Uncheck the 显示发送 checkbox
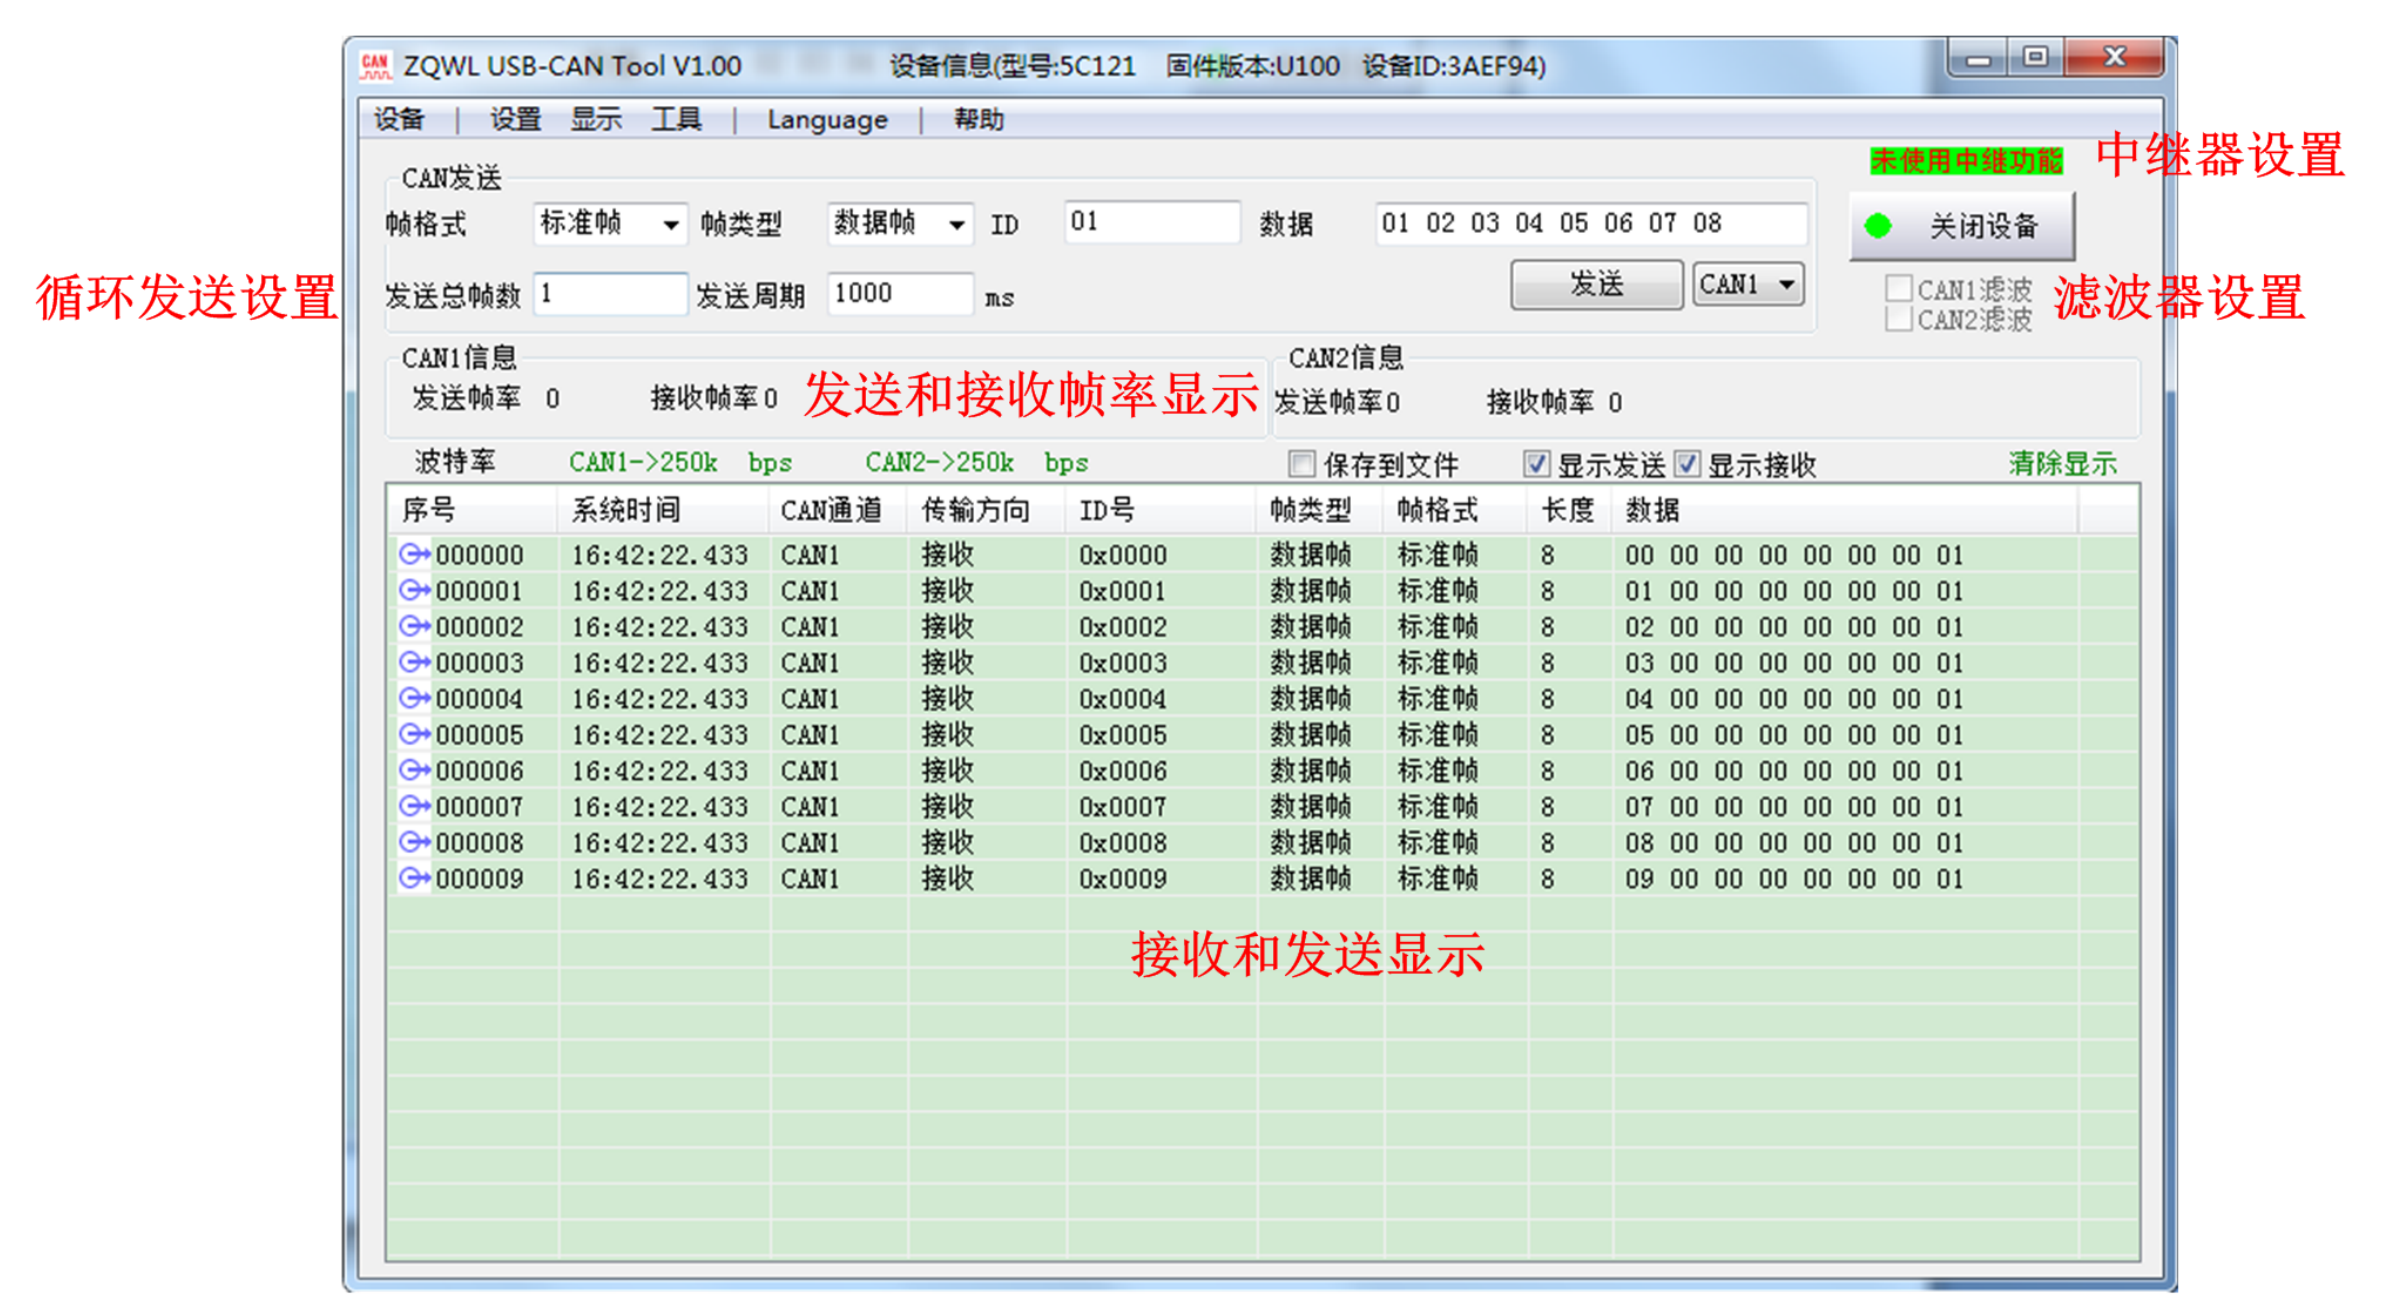The image size is (2383, 1315). pyautogui.click(x=1536, y=464)
